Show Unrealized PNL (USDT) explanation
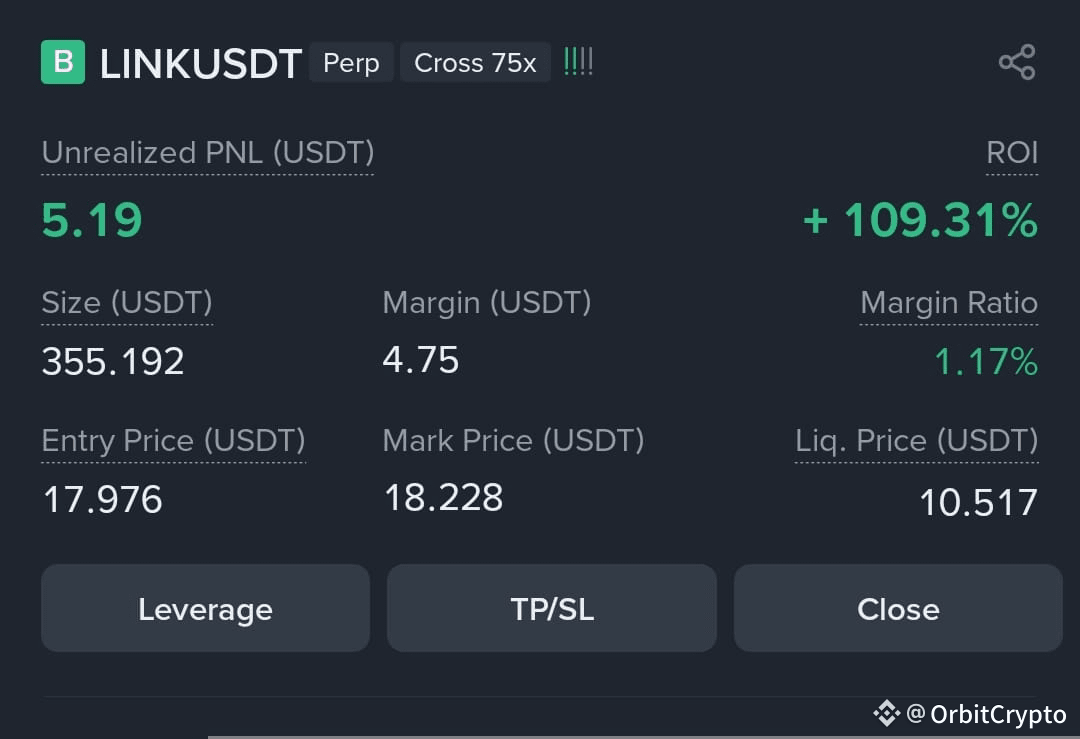The width and height of the screenshot is (1080, 739). coord(207,153)
